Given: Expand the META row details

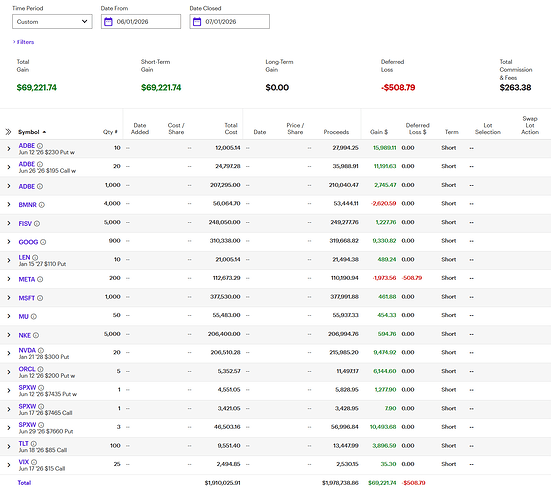Looking at the screenshot, I should pyautogui.click(x=9, y=280).
